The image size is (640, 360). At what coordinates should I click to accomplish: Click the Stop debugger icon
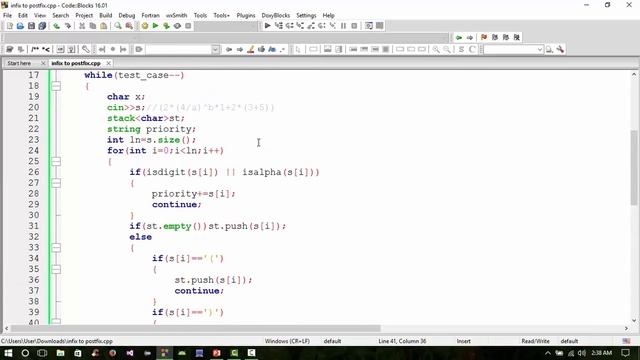click(x=354, y=26)
